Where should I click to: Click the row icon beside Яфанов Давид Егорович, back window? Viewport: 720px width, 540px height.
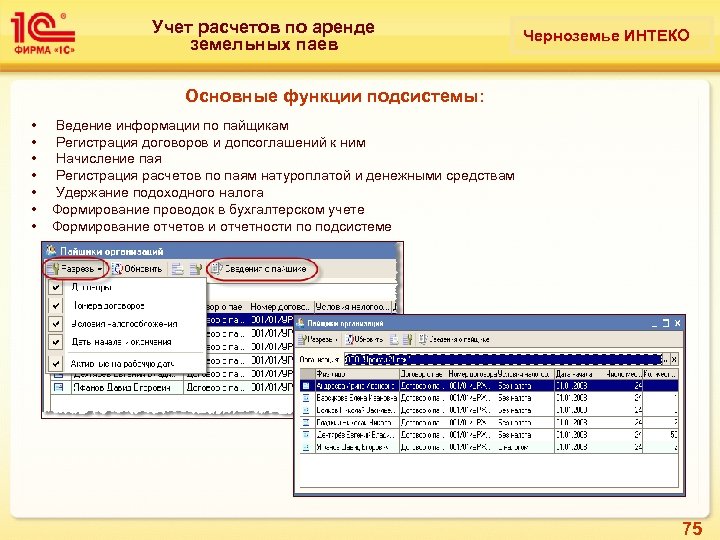click(58, 388)
